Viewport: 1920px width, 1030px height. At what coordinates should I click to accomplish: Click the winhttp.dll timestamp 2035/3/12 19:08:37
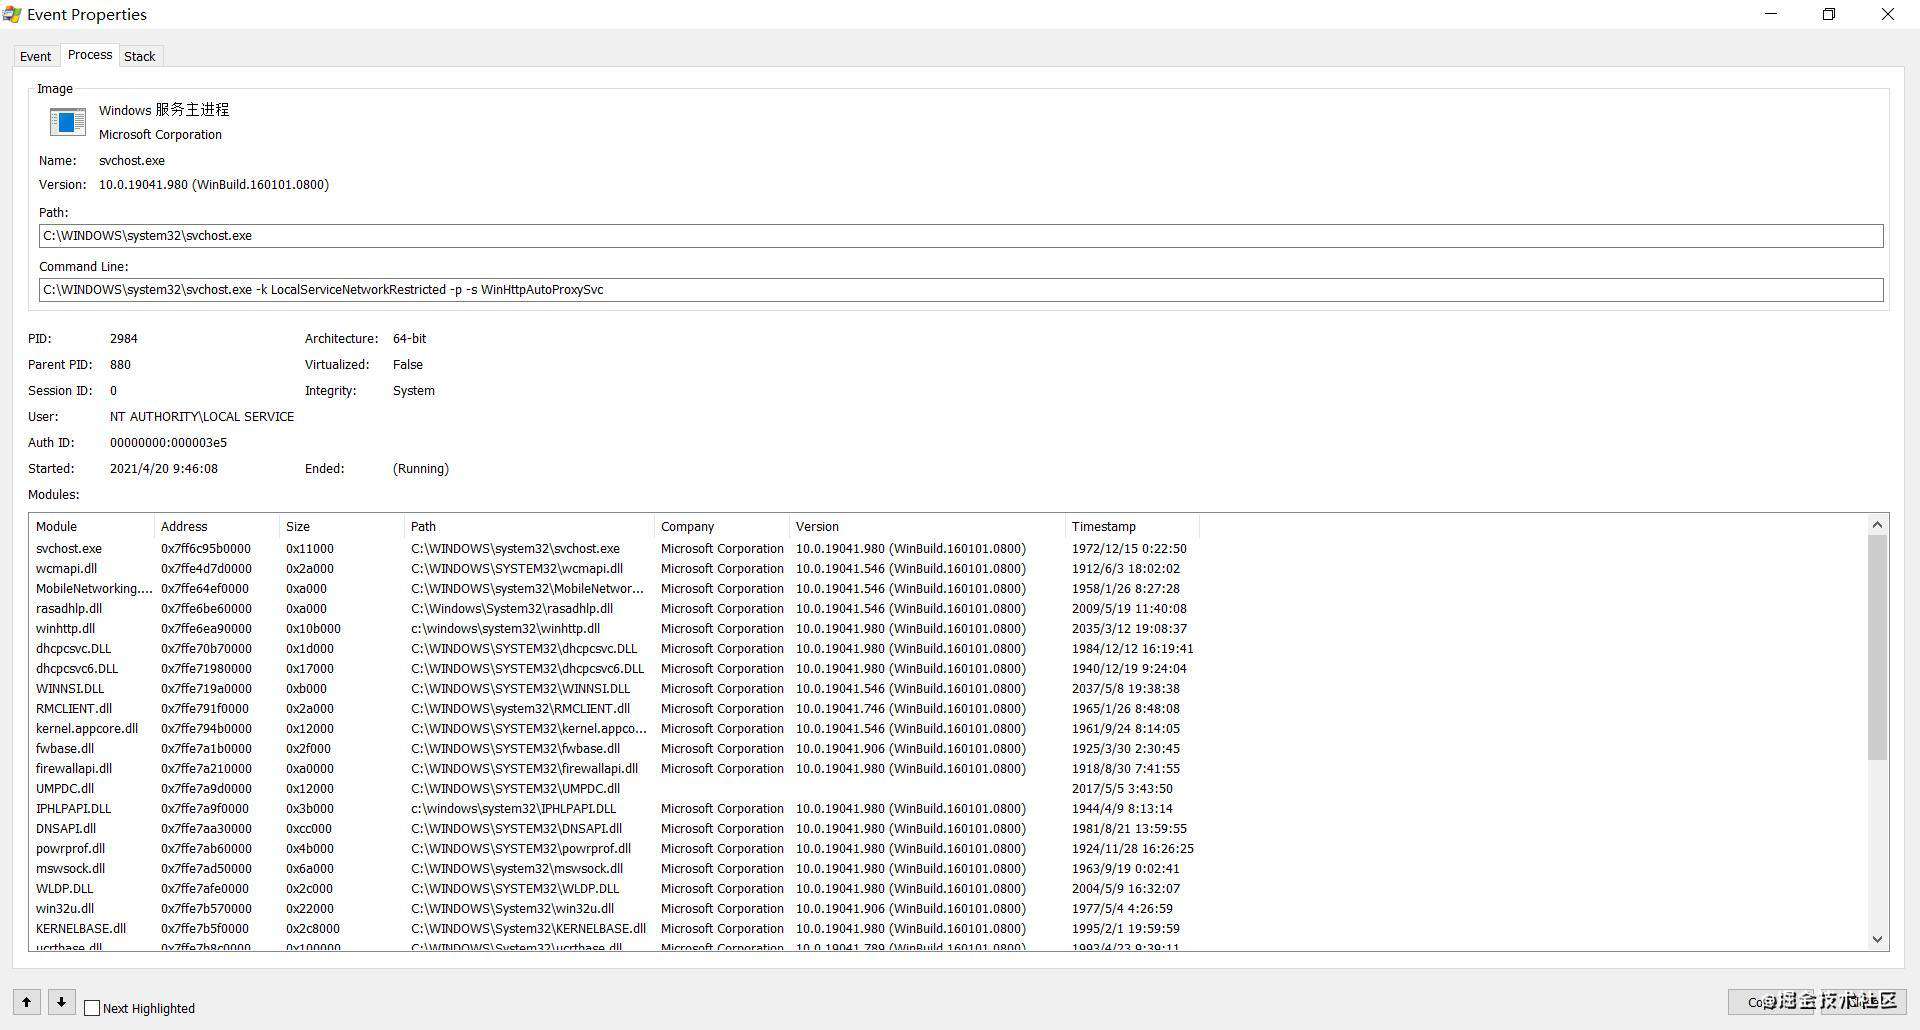[x=1129, y=629]
